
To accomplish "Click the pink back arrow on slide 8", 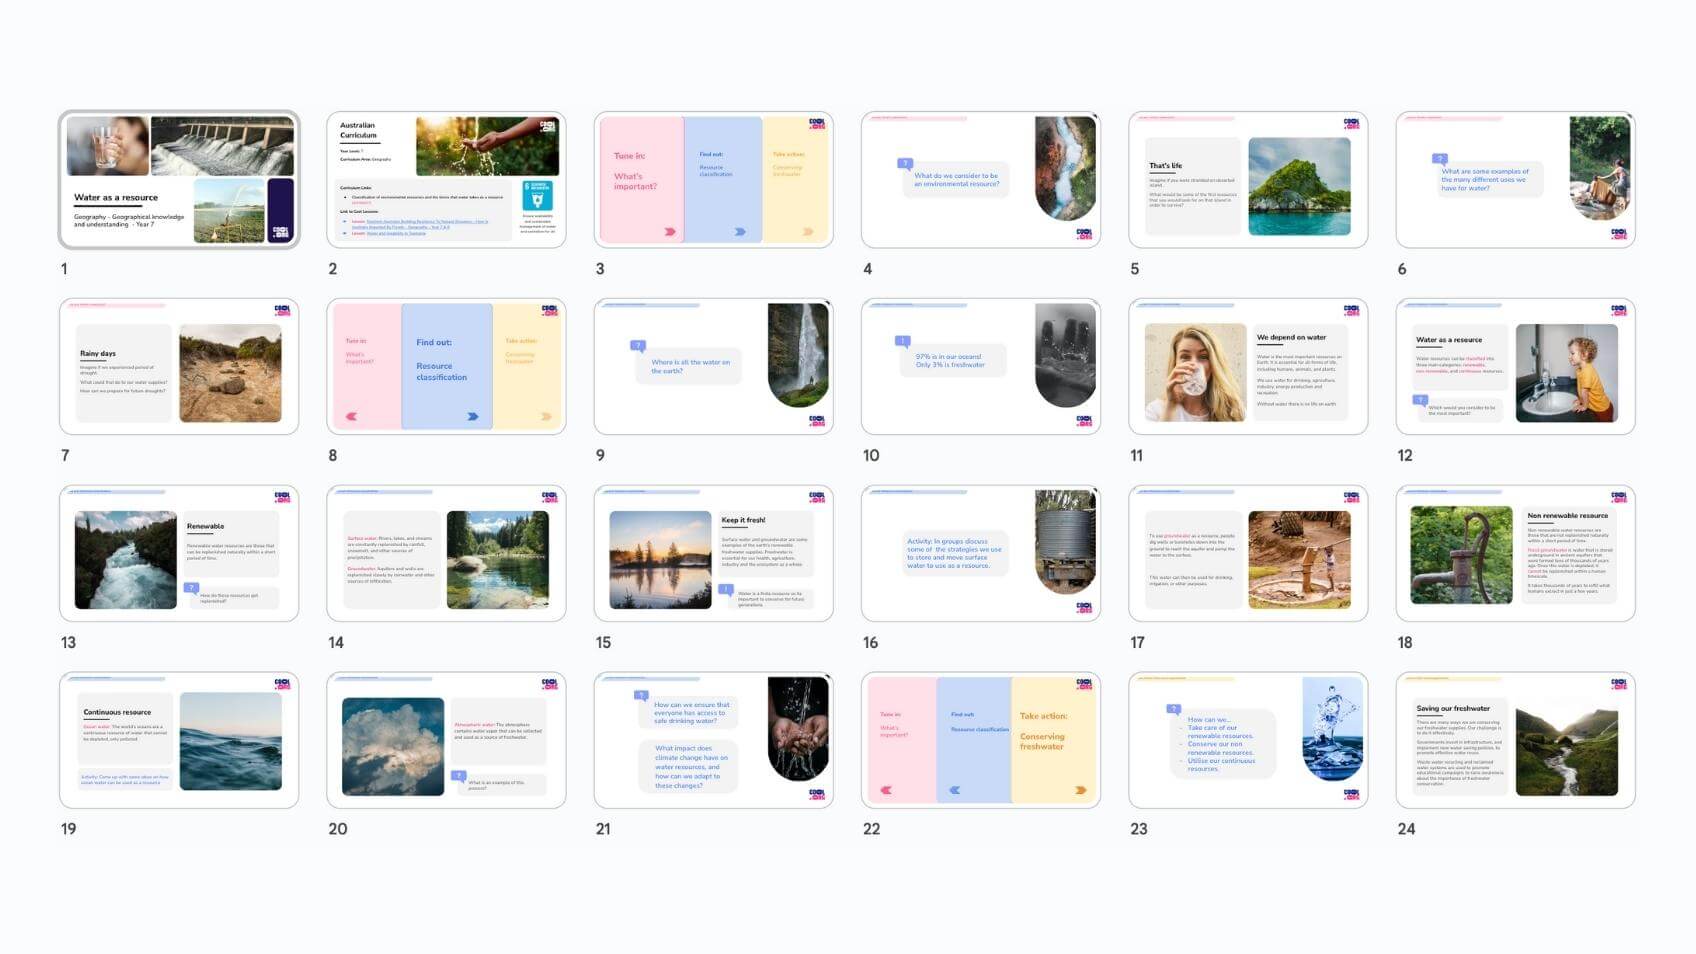I will pos(351,417).
